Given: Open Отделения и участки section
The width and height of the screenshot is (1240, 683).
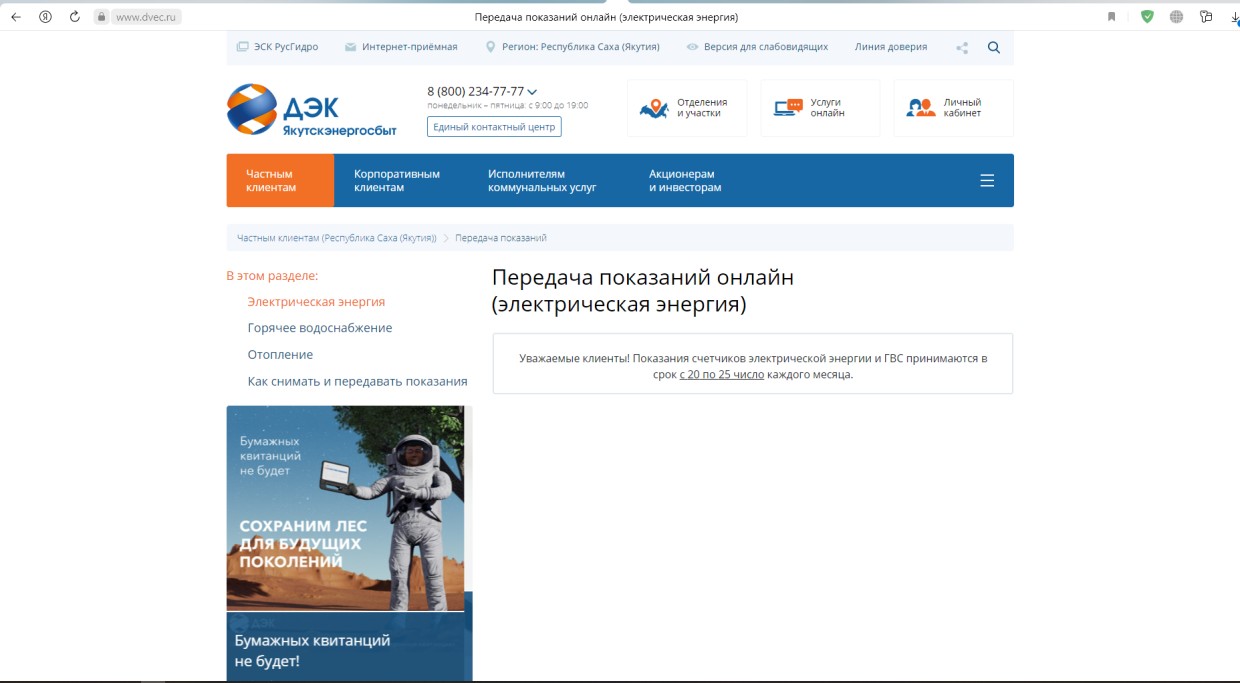Looking at the screenshot, I should (687, 107).
